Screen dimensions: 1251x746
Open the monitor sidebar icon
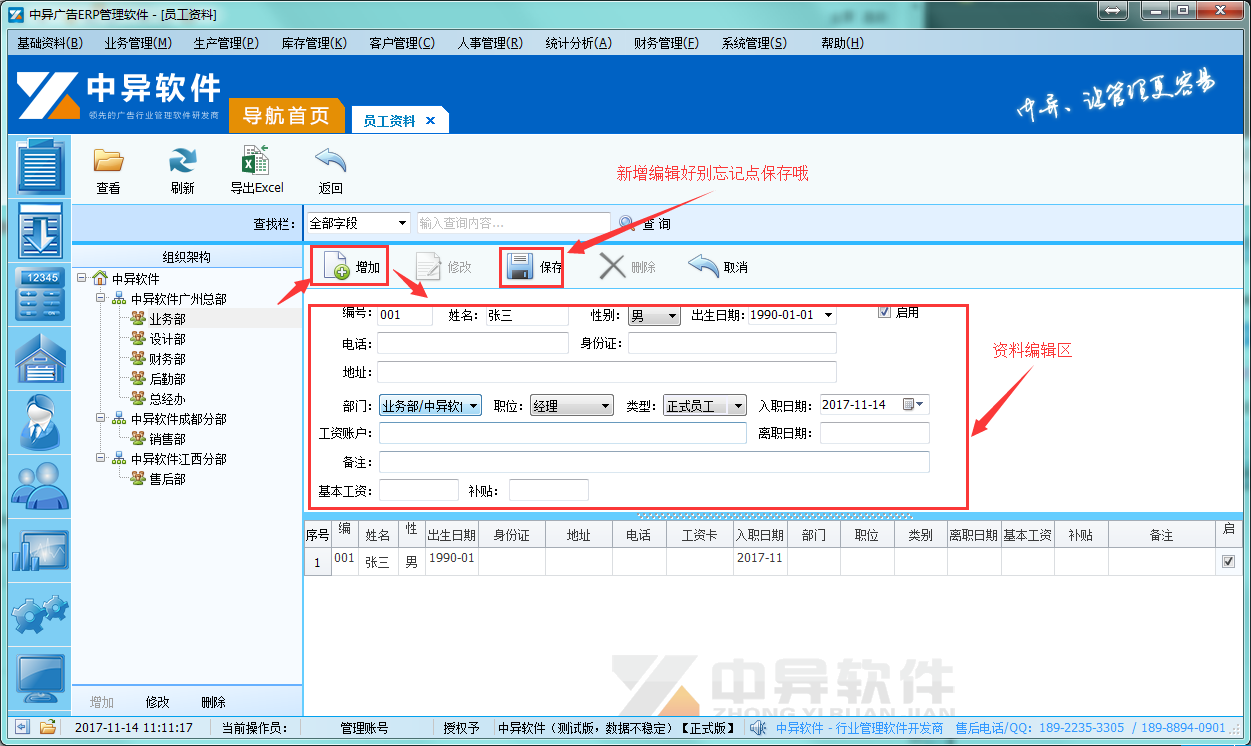40,679
